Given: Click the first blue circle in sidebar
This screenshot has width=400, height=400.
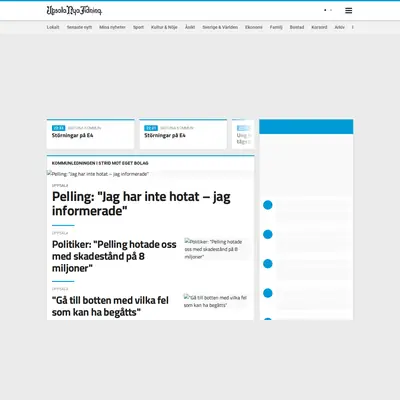Looking at the screenshot, I should [268, 205].
